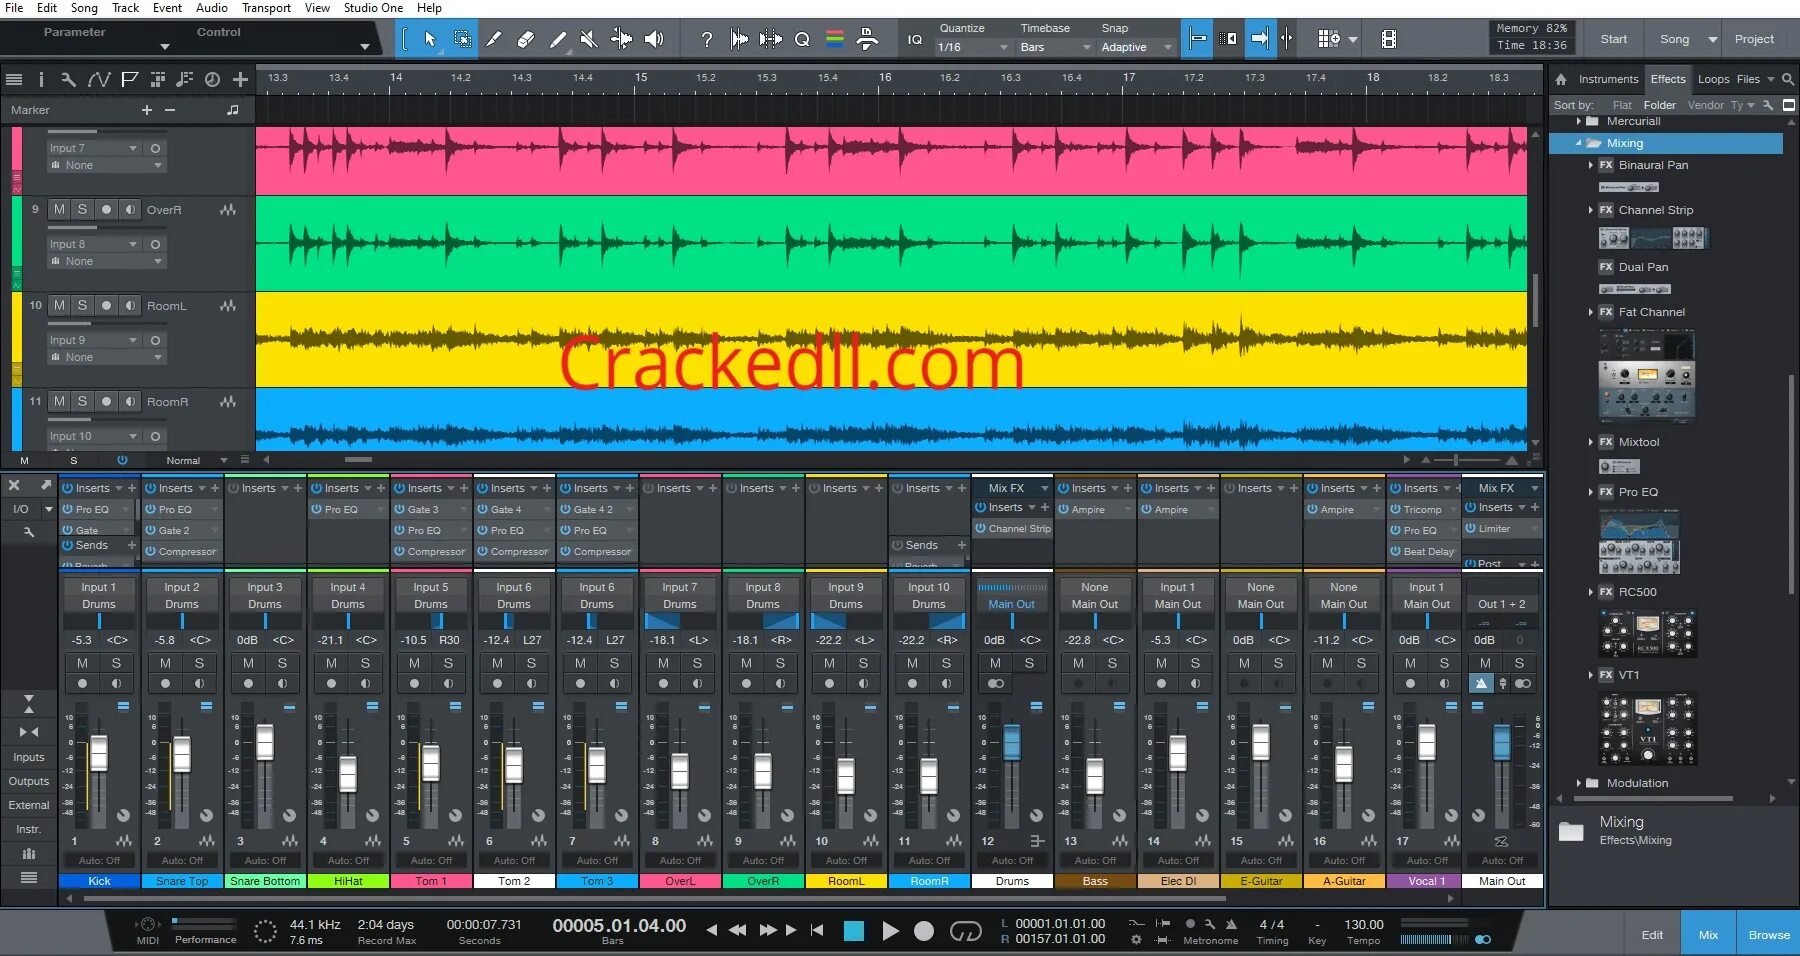Solo the Vocal 1 mixer channel

[1444, 663]
